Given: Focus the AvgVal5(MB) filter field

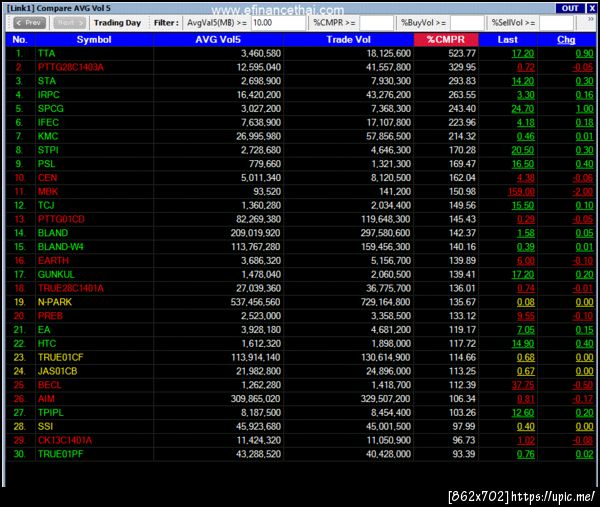Looking at the screenshot, I should (x=278, y=23).
